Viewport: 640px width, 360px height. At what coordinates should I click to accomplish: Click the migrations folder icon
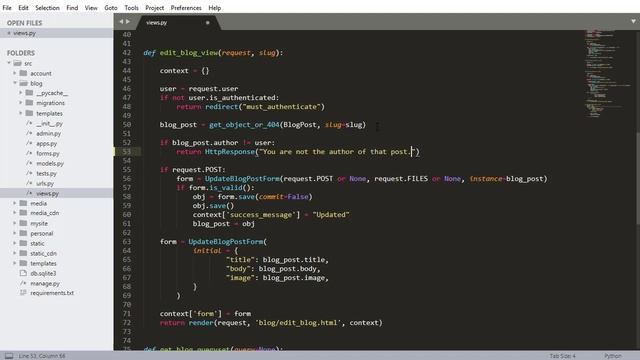click(29, 103)
